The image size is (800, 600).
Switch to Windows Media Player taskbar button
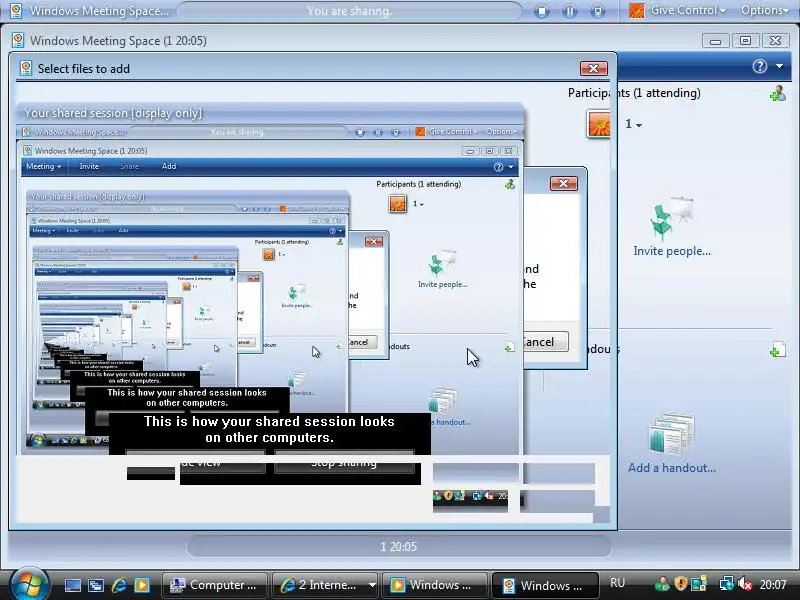tap(435, 585)
